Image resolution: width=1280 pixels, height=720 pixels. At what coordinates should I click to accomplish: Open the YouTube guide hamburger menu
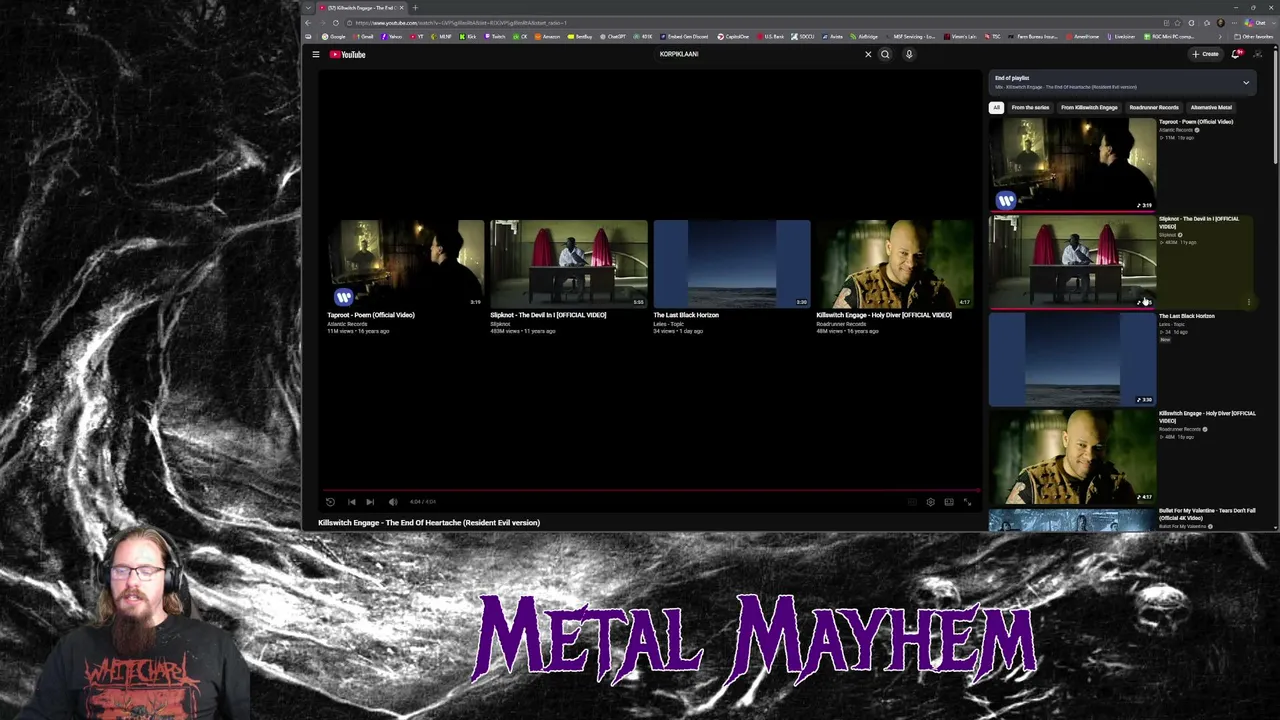315,54
